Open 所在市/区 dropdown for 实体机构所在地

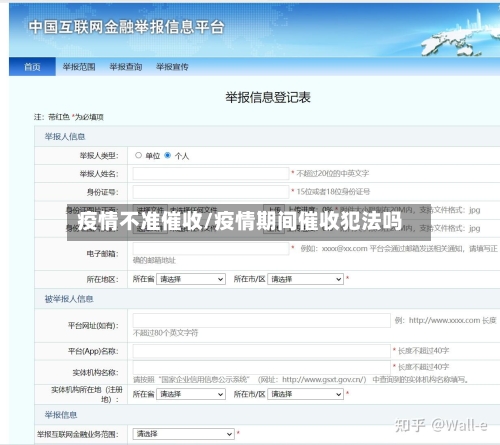pyautogui.click(x=305, y=394)
